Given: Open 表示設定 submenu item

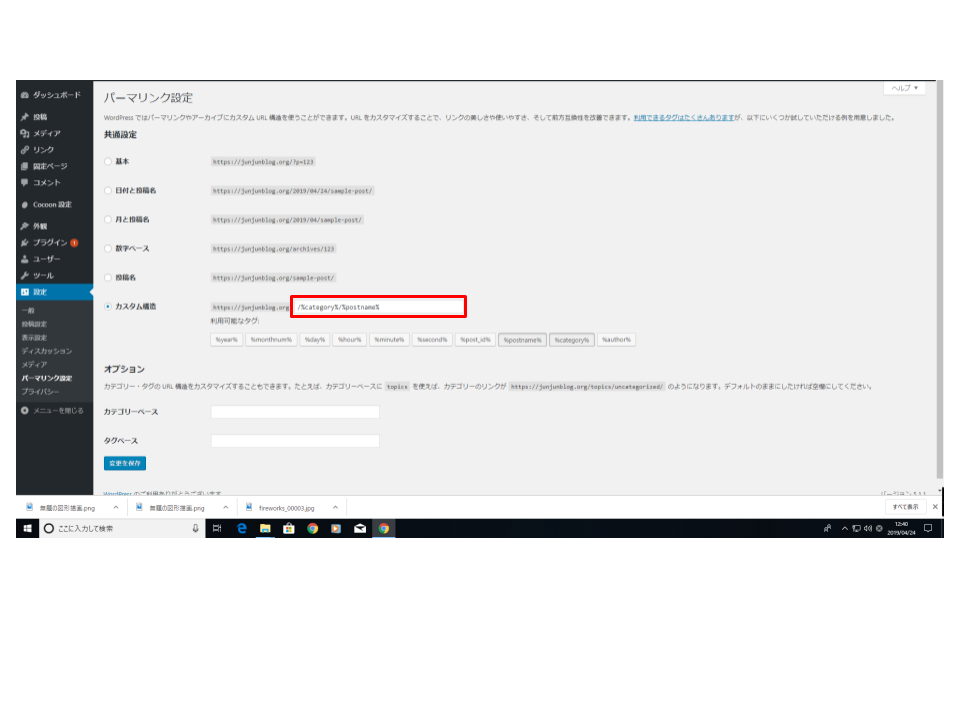Looking at the screenshot, I should 34,338.
